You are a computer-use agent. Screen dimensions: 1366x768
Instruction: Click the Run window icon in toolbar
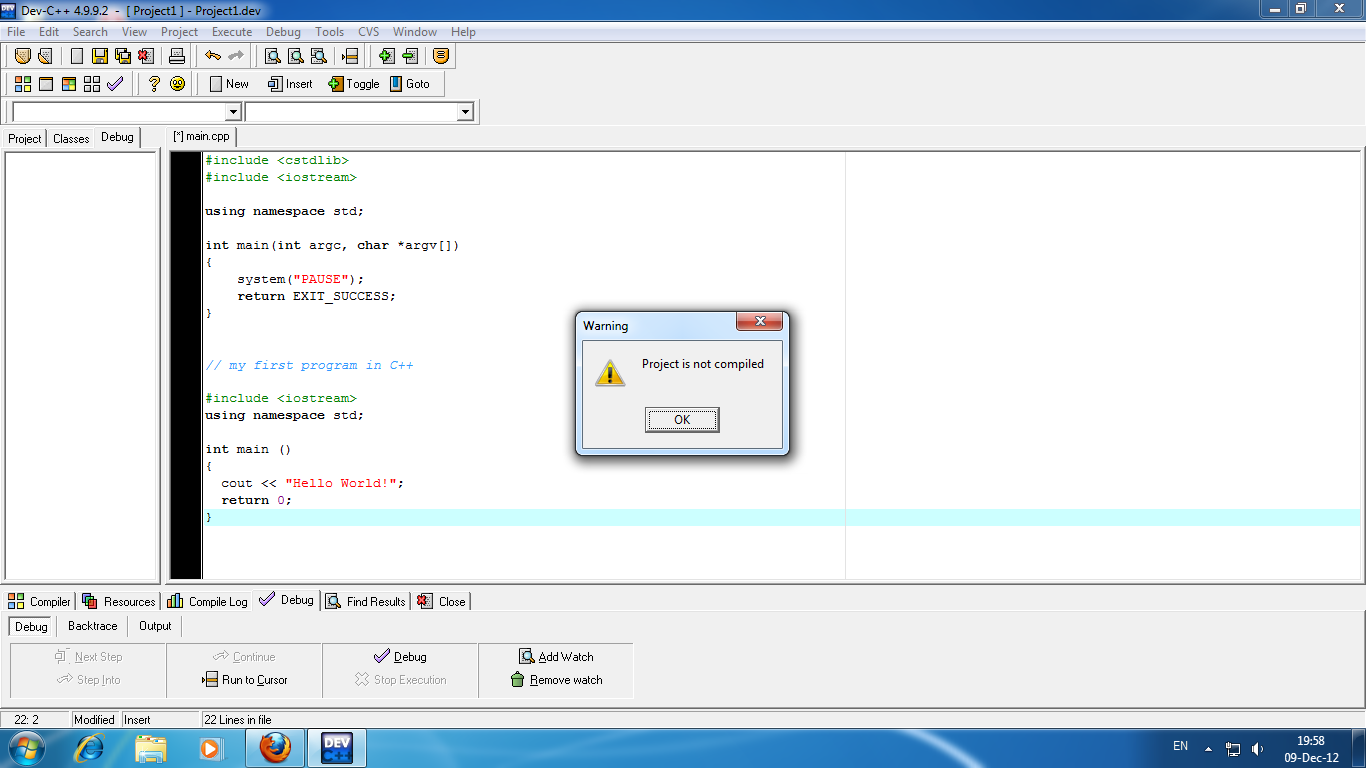coord(46,84)
